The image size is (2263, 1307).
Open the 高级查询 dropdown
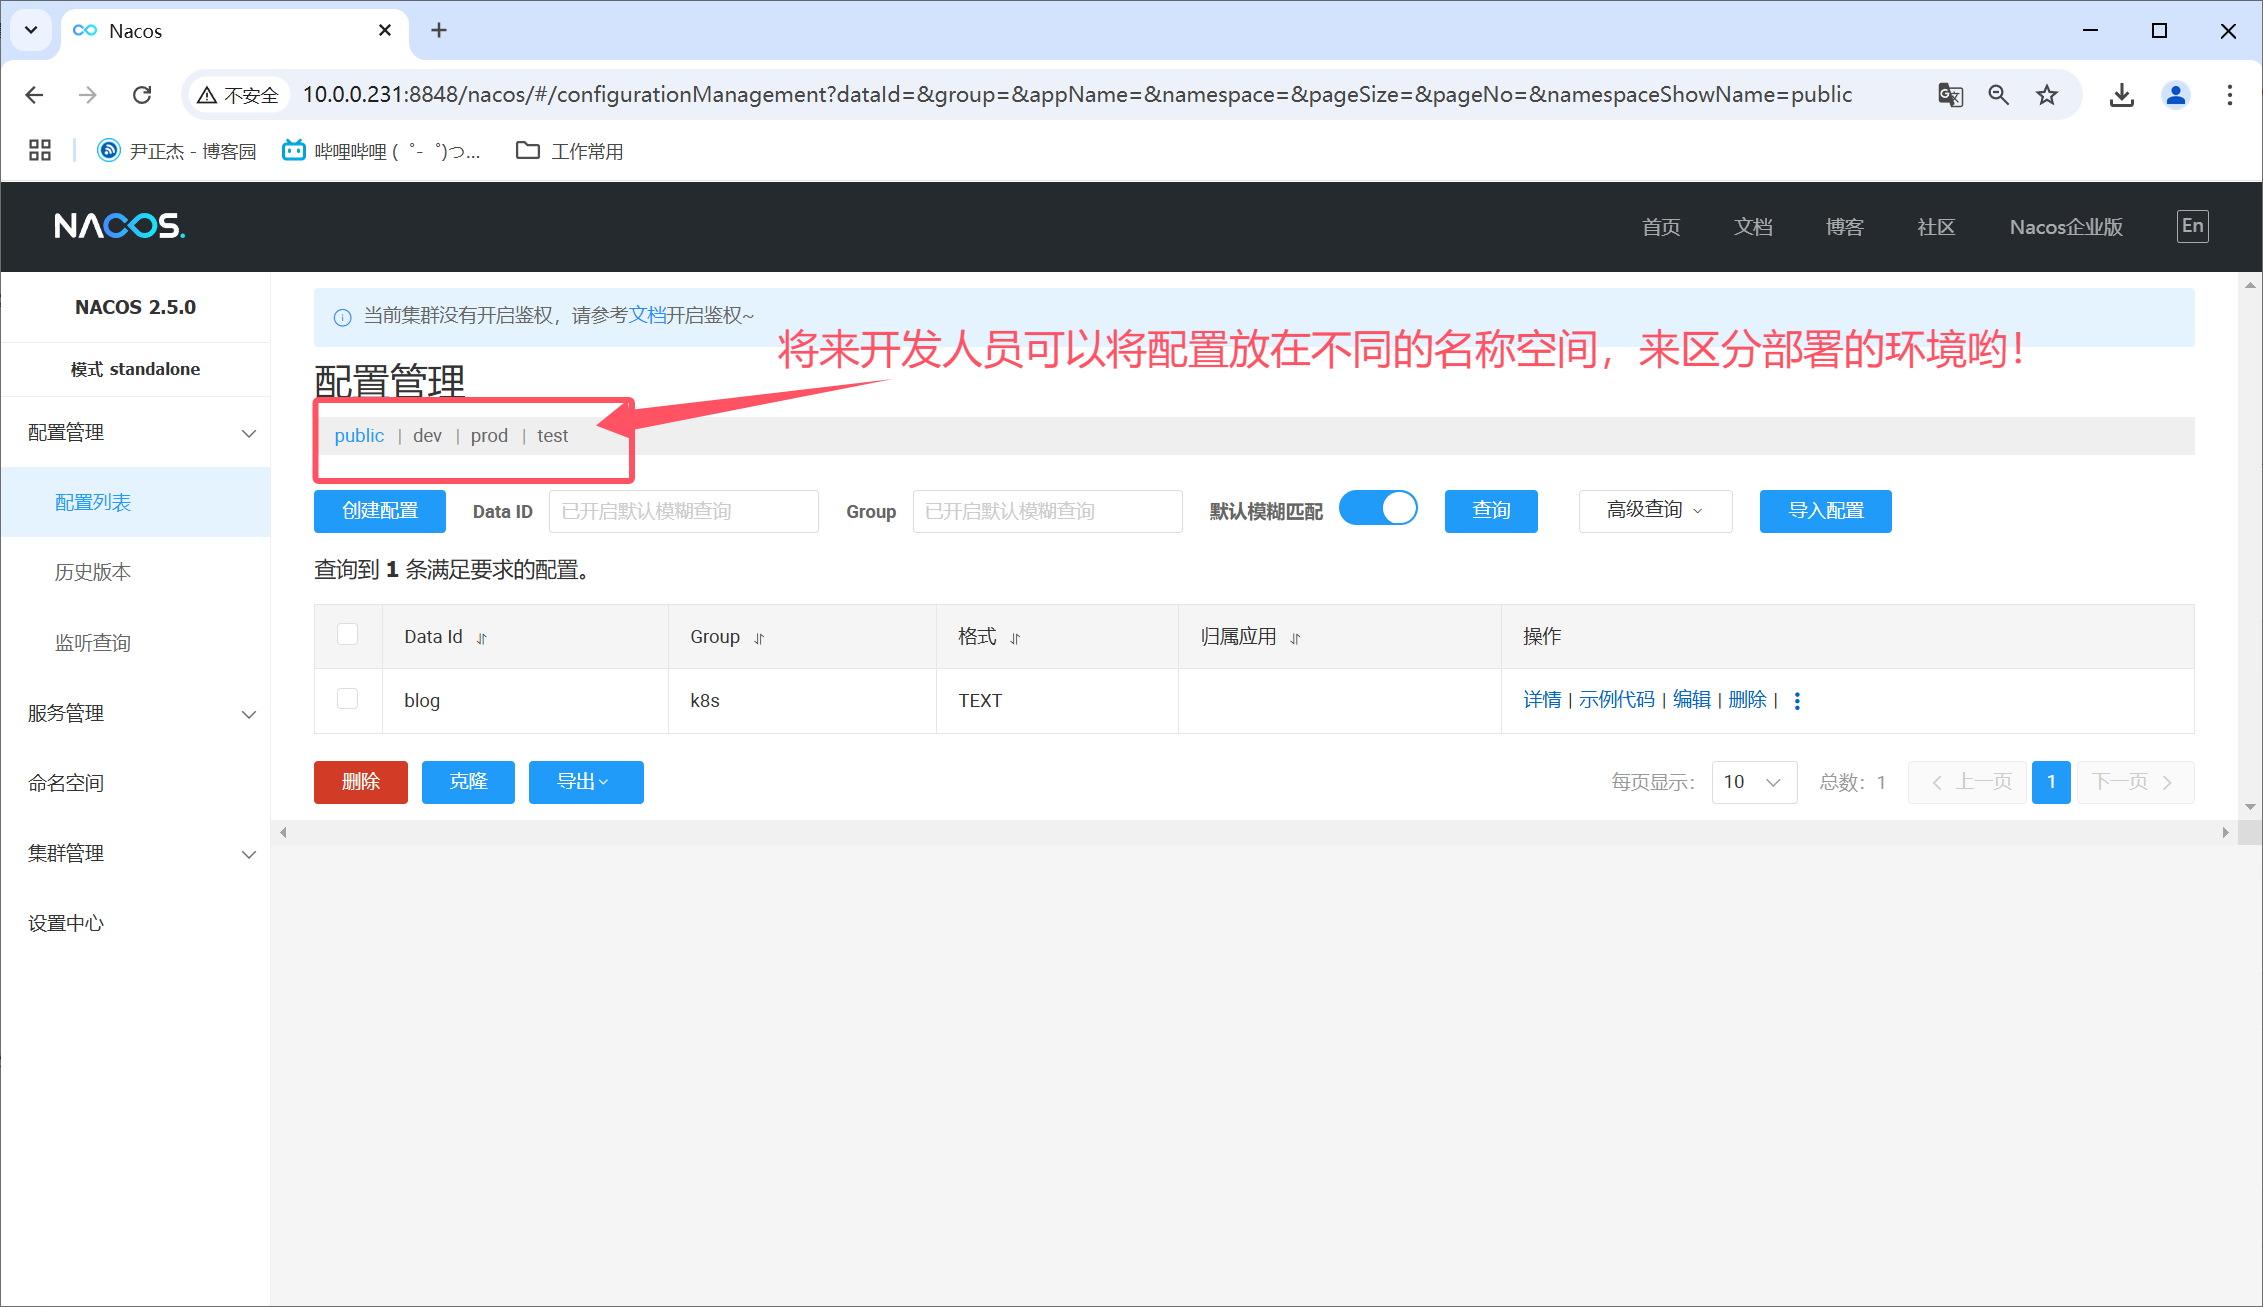click(x=1654, y=511)
